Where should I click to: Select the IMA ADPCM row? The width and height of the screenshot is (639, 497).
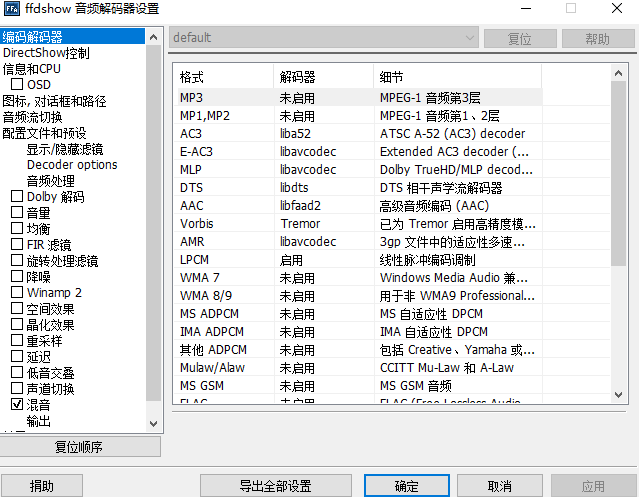coord(359,332)
